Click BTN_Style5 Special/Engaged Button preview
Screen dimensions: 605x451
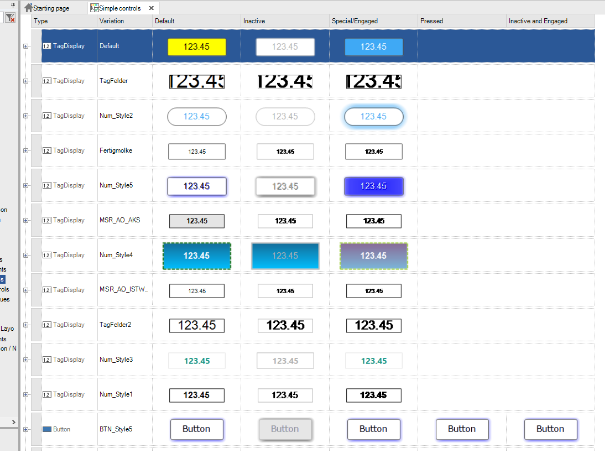click(x=373, y=429)
